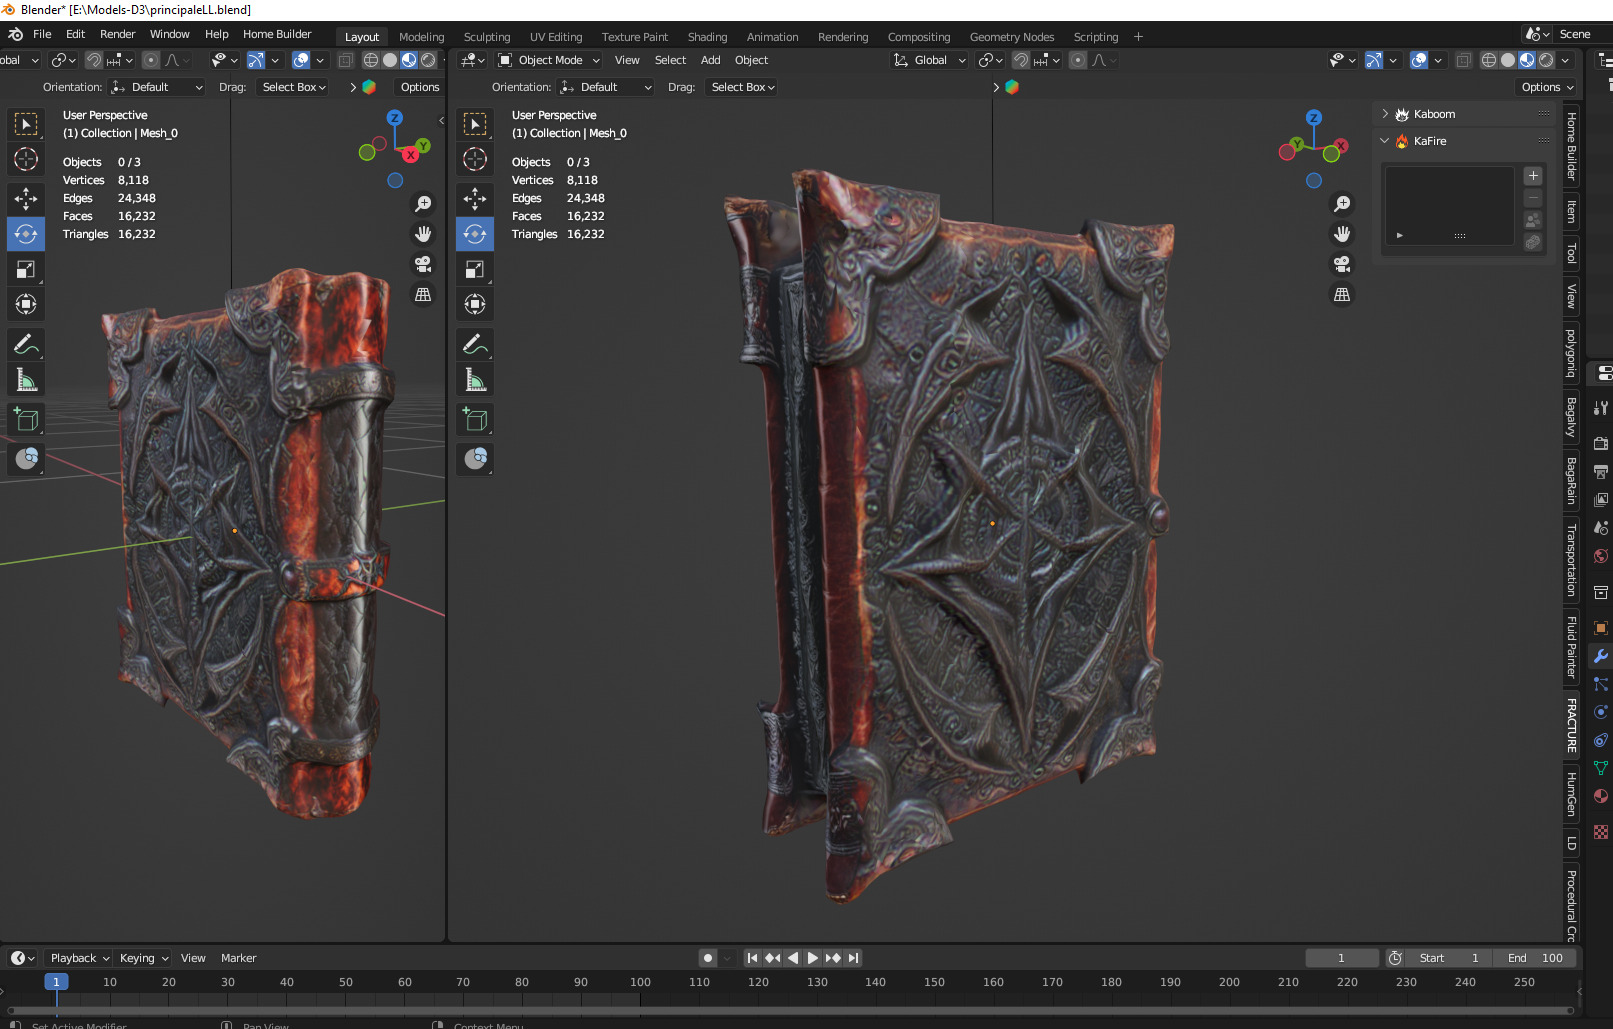Select the Annotate tool in left viewport

(26, 345)
